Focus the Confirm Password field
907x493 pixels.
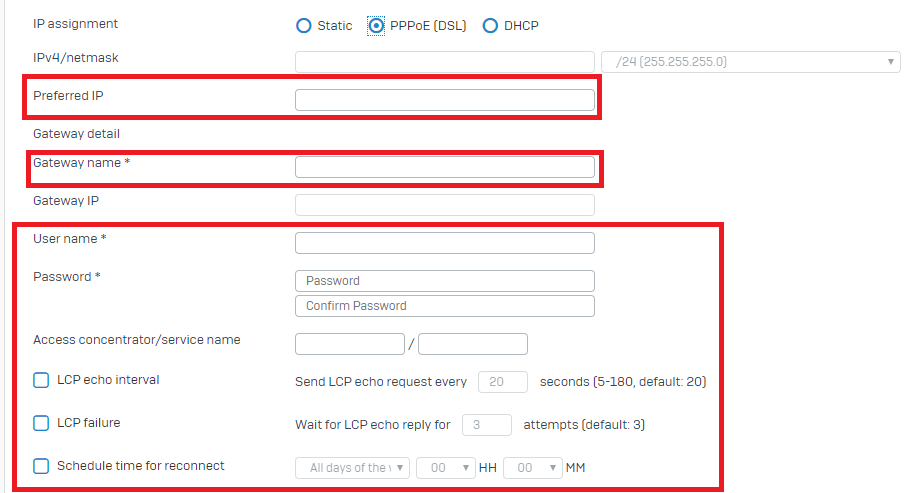[444, 306]
